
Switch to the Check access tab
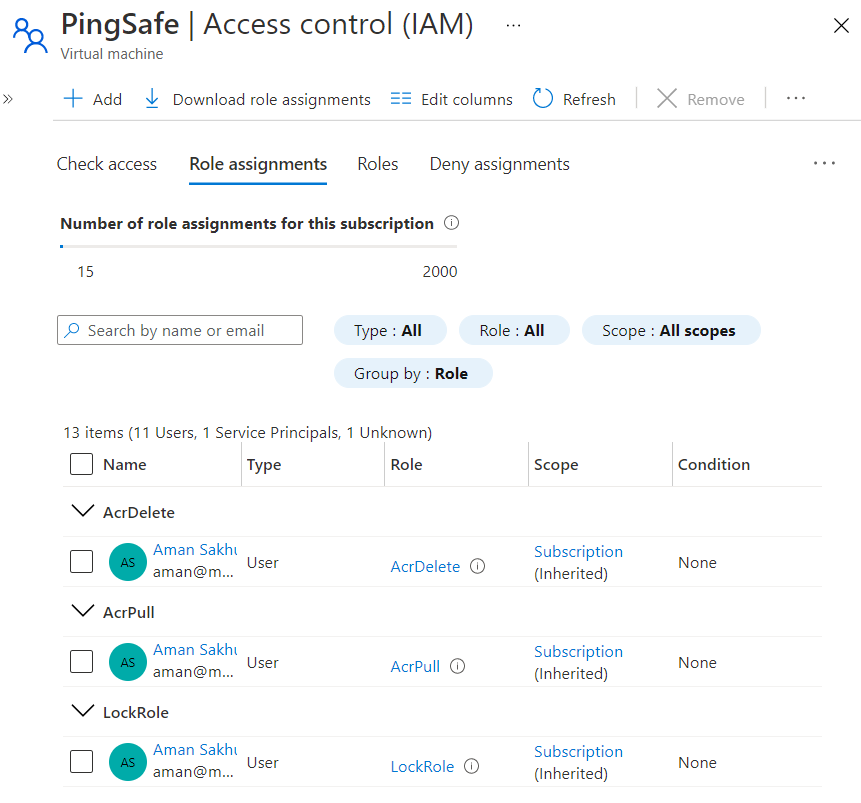[x=106, y=164]
